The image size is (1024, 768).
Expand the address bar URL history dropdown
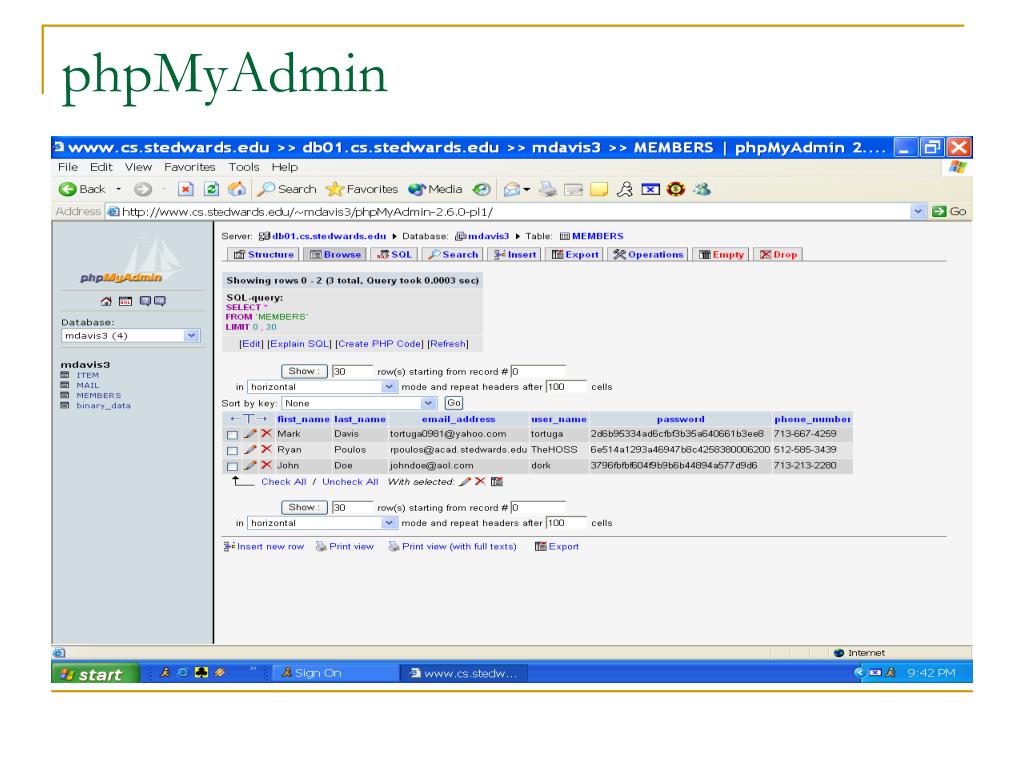click(918, 212)
